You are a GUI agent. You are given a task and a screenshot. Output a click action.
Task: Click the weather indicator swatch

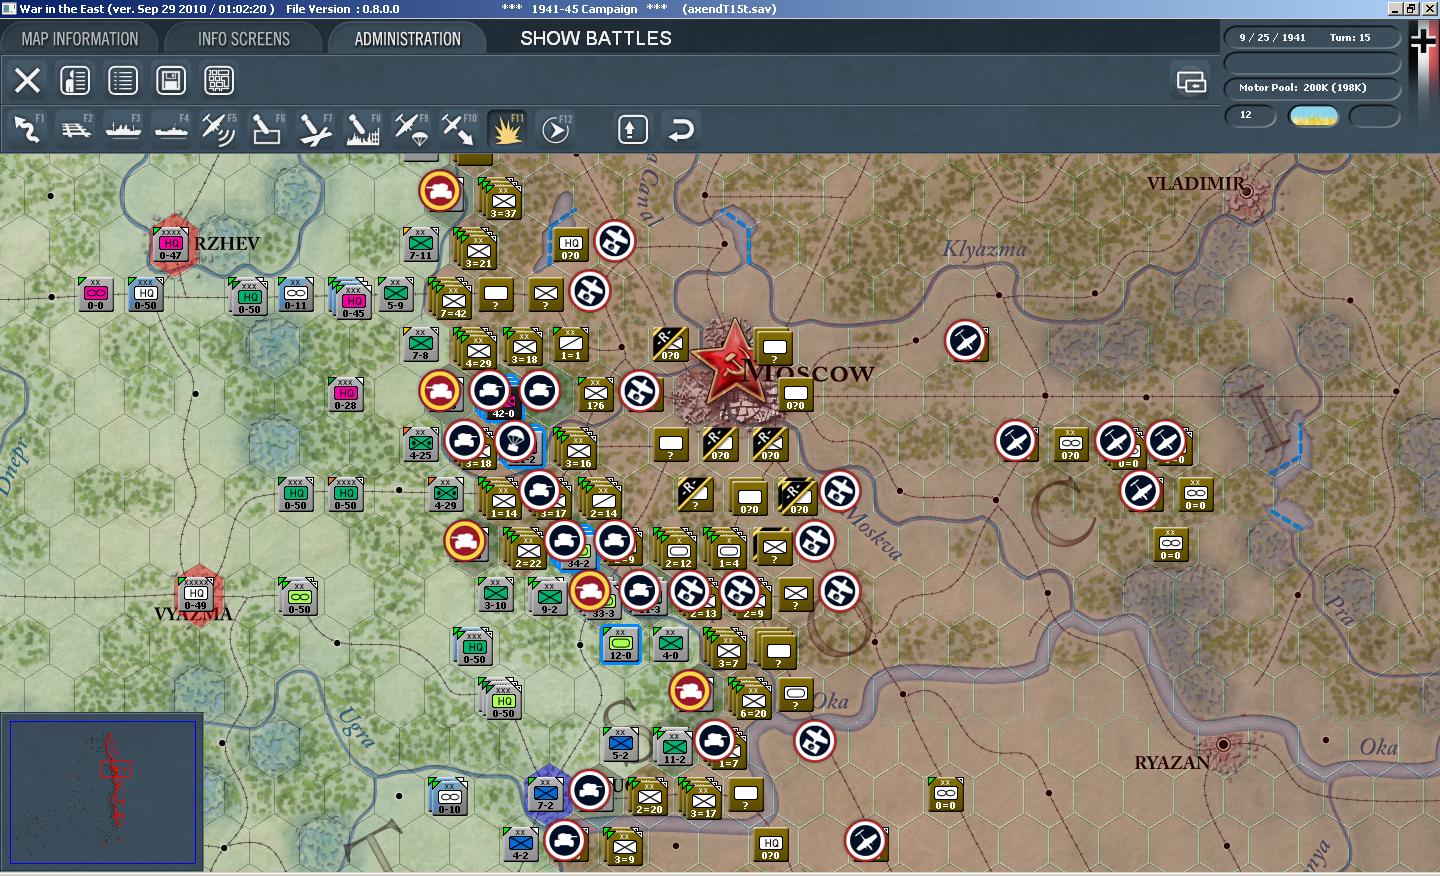tap(1314, 116)
